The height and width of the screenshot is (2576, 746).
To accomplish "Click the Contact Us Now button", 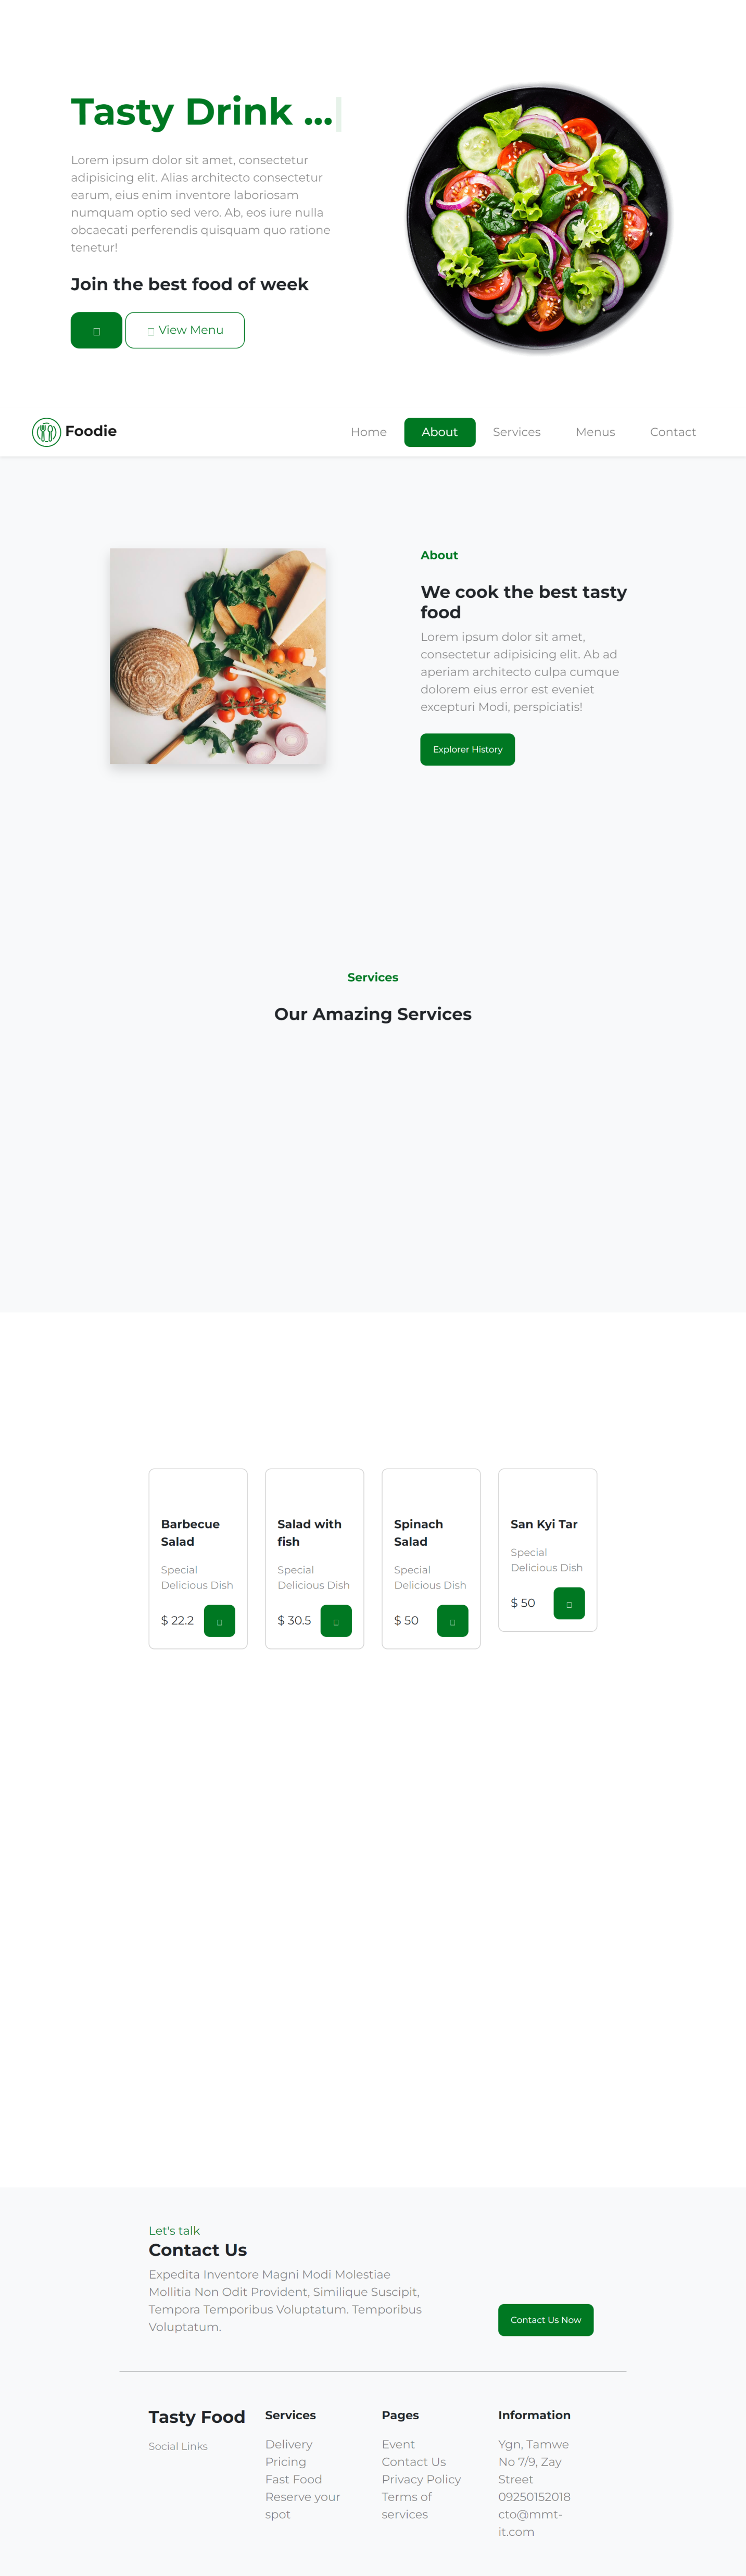I will click(x=546, y=2320).
